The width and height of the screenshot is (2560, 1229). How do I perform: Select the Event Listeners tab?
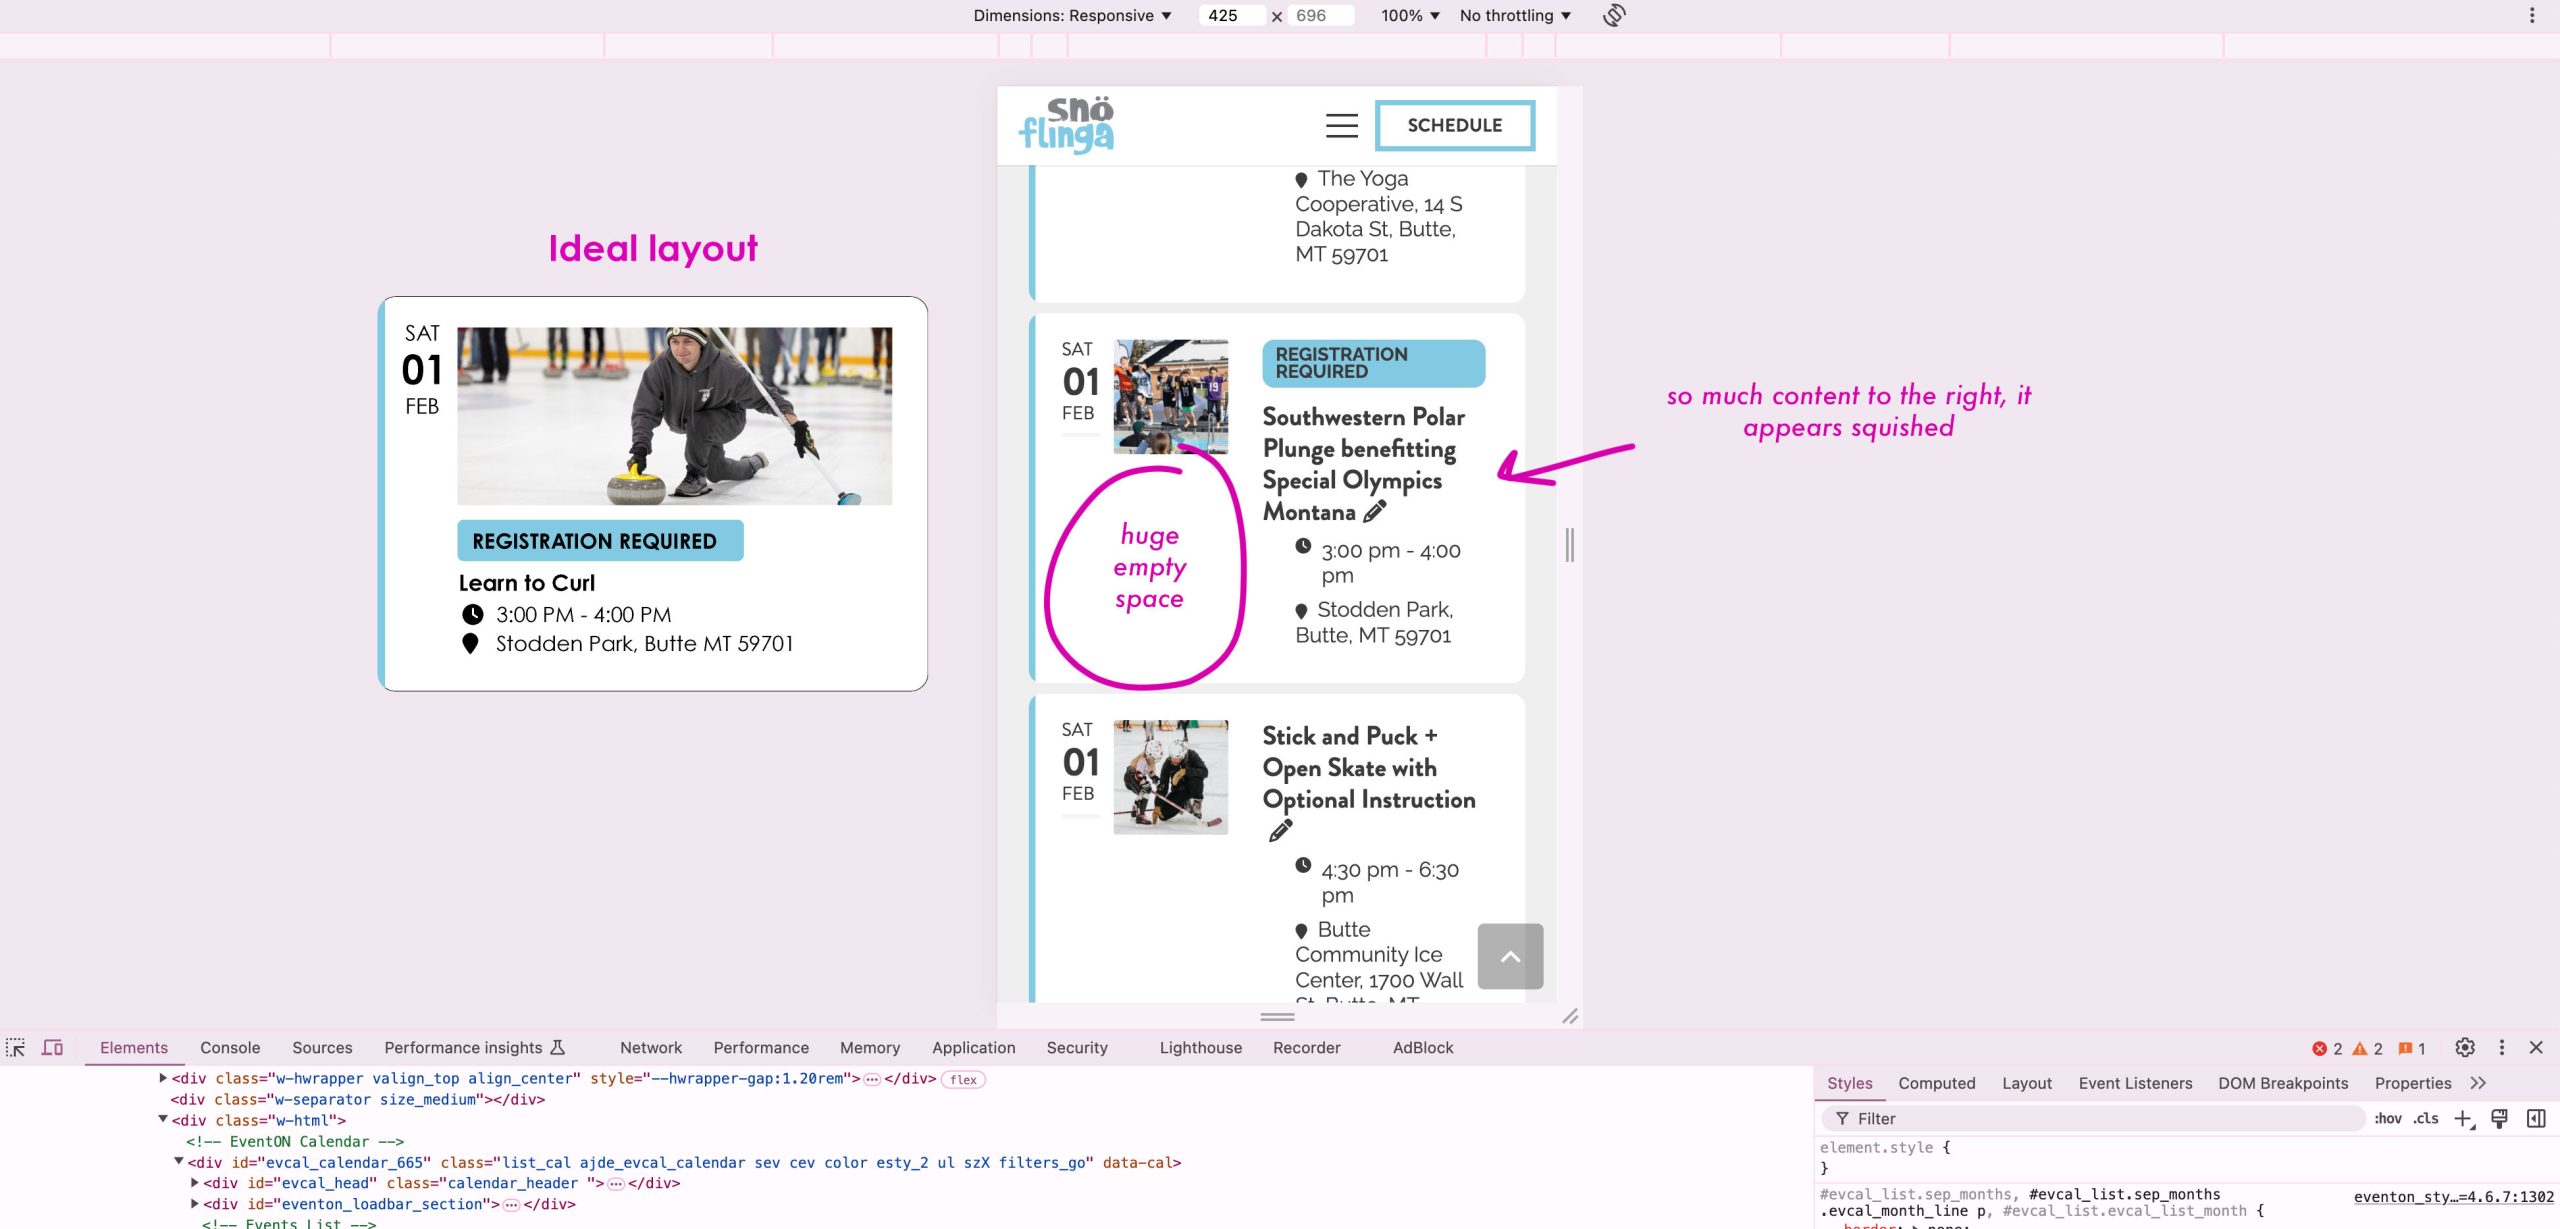click(2135, 1083)
